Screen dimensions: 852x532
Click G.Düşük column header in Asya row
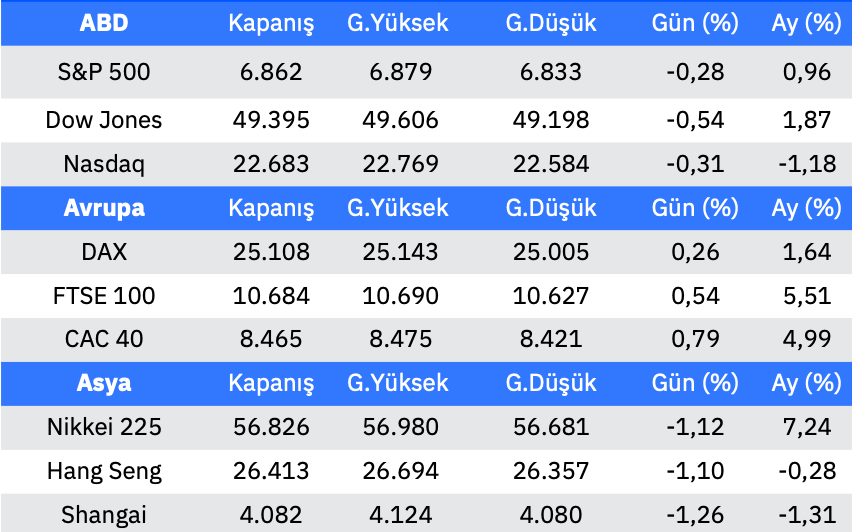pyautogui.click(x=551, y=383)
